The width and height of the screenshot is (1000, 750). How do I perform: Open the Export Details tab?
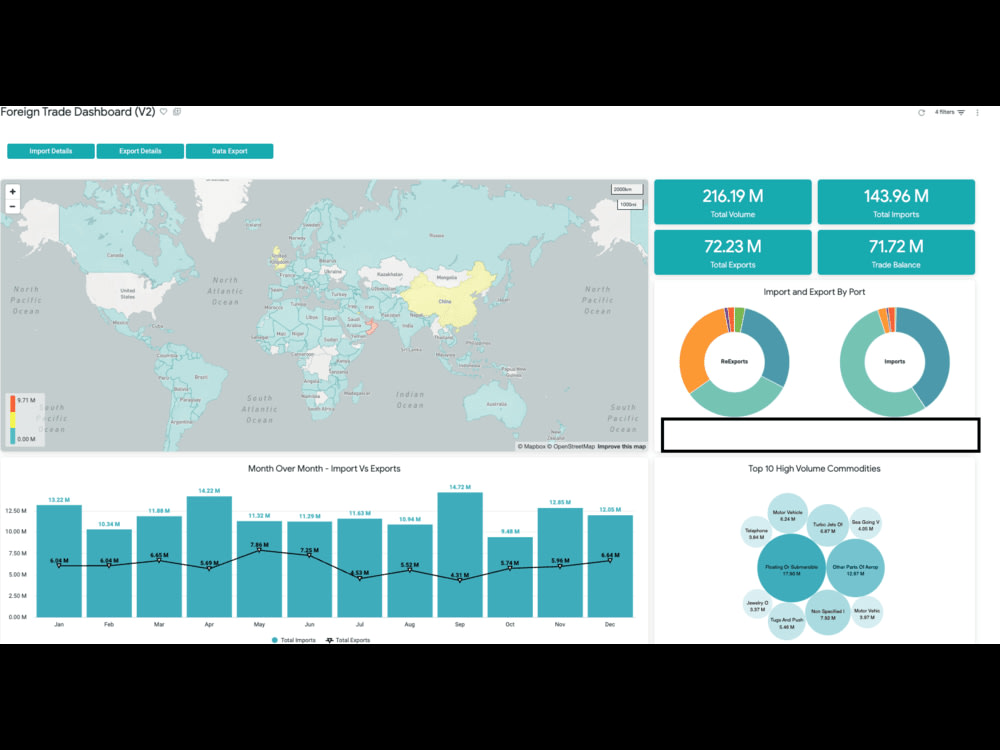point(140,150)
